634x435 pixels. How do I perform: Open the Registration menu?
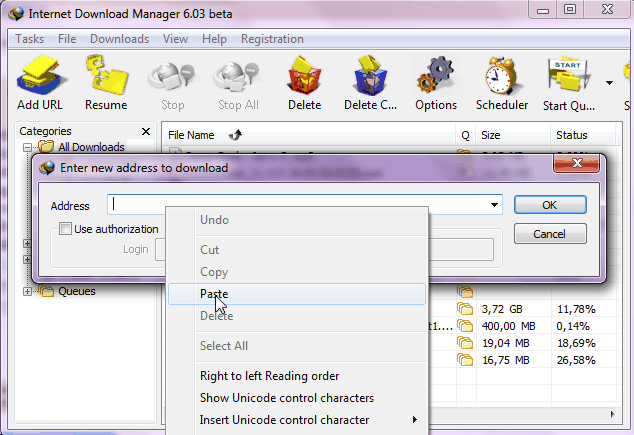click(272, 39)
